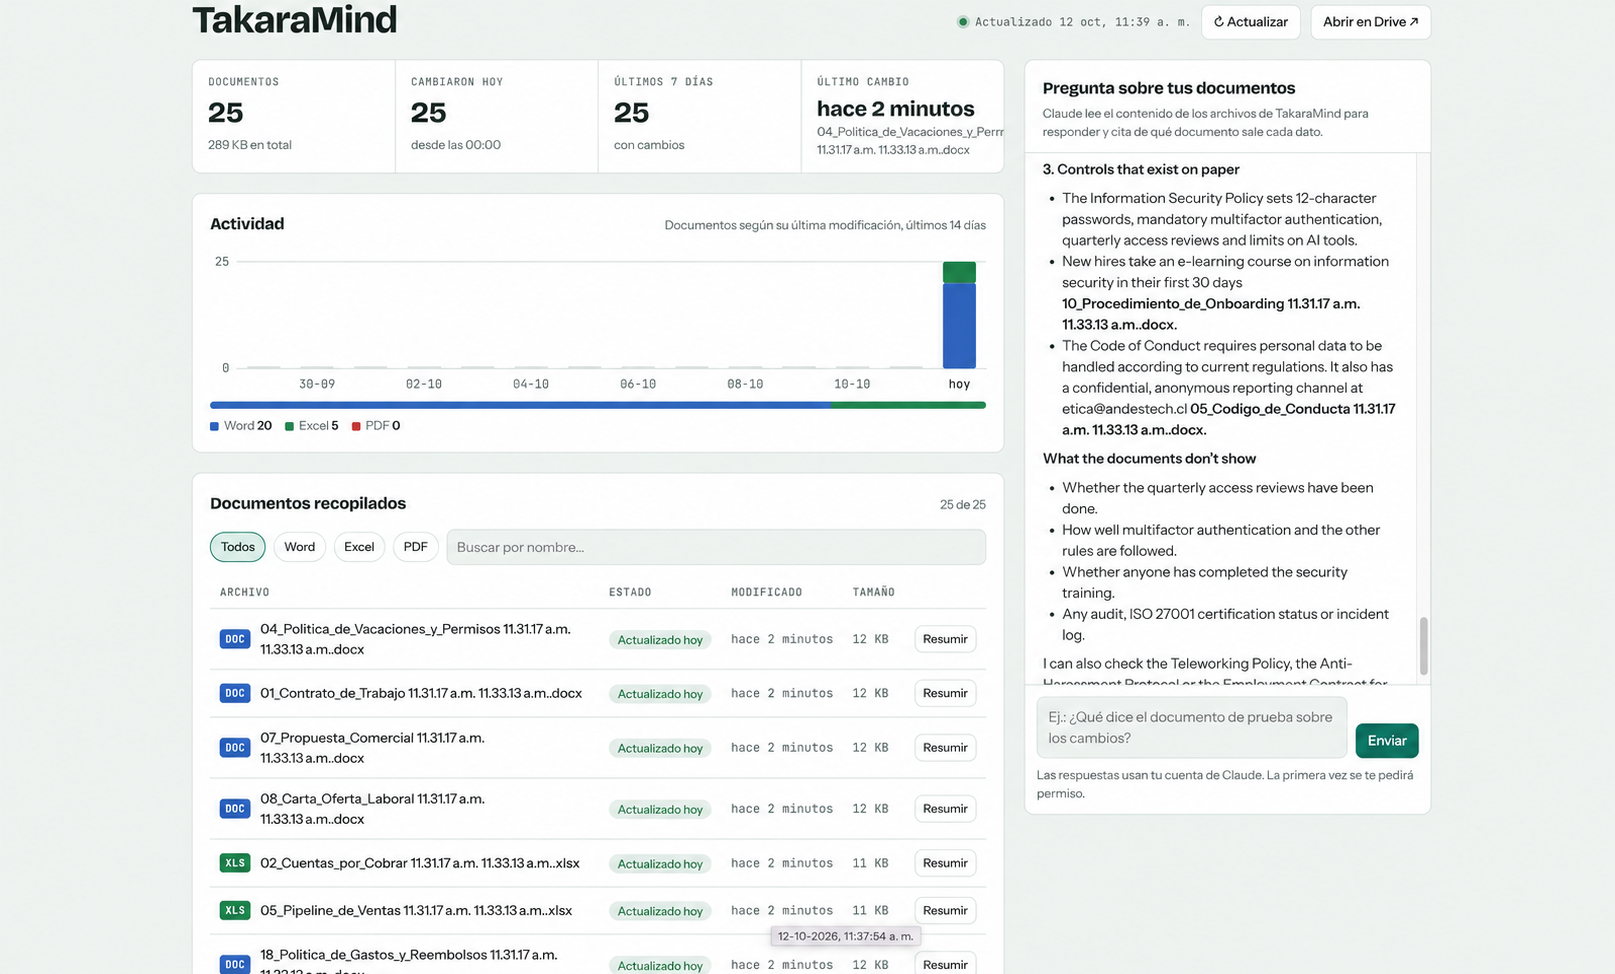Click the TakaraMind title
Screen dimensions: 1615x974
point(295,20)
